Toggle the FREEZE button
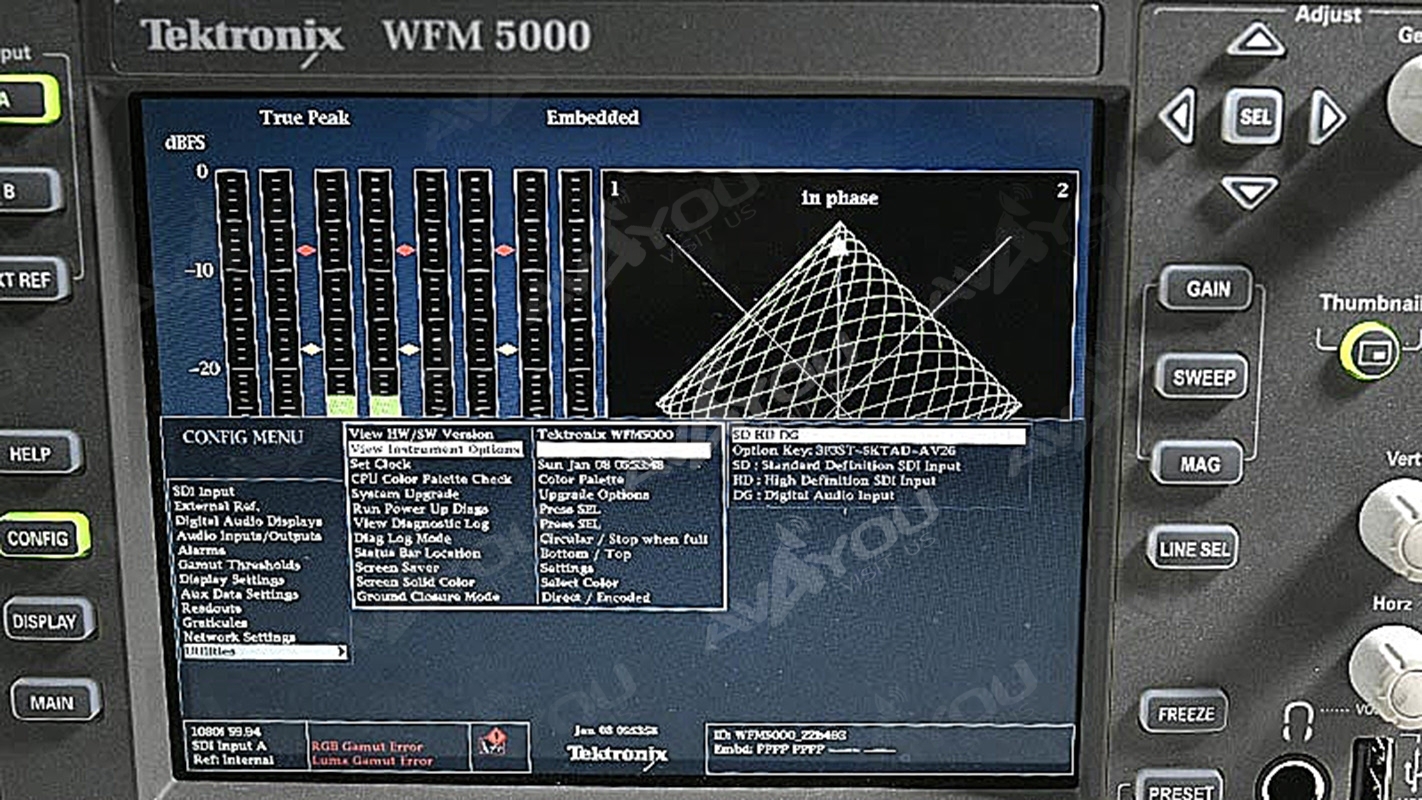This screenshot has height=800, width=1422. point(1185,713)
